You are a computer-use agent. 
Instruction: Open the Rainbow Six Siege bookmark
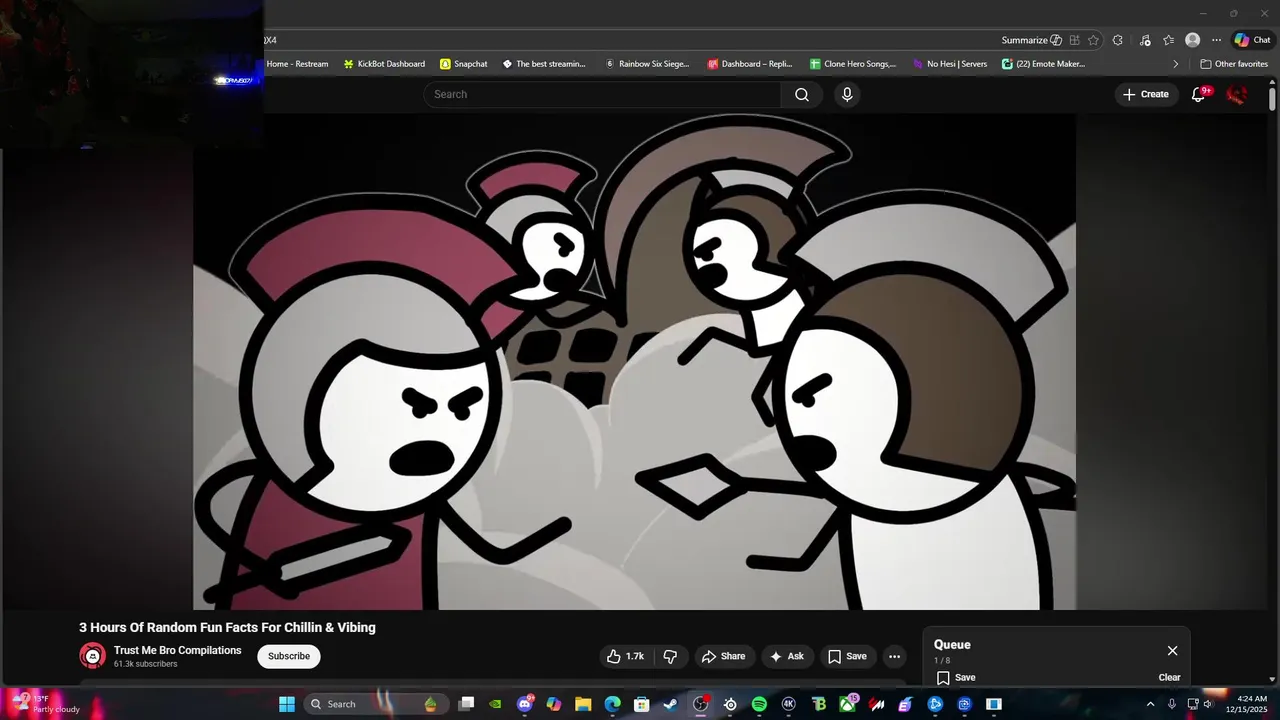647,64
